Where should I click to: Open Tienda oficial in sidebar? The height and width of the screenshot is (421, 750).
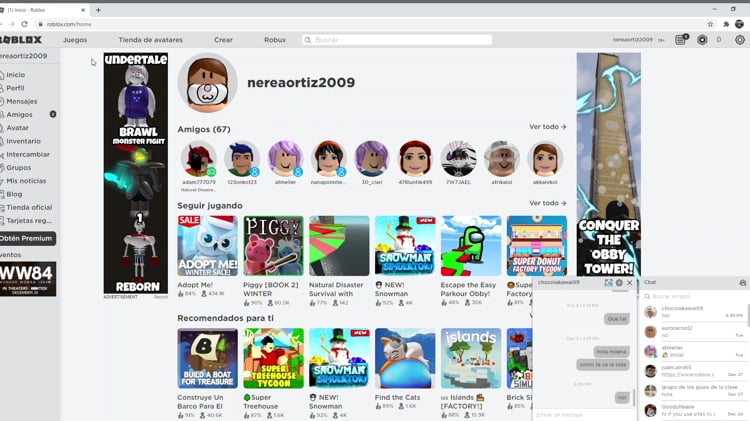29,207
